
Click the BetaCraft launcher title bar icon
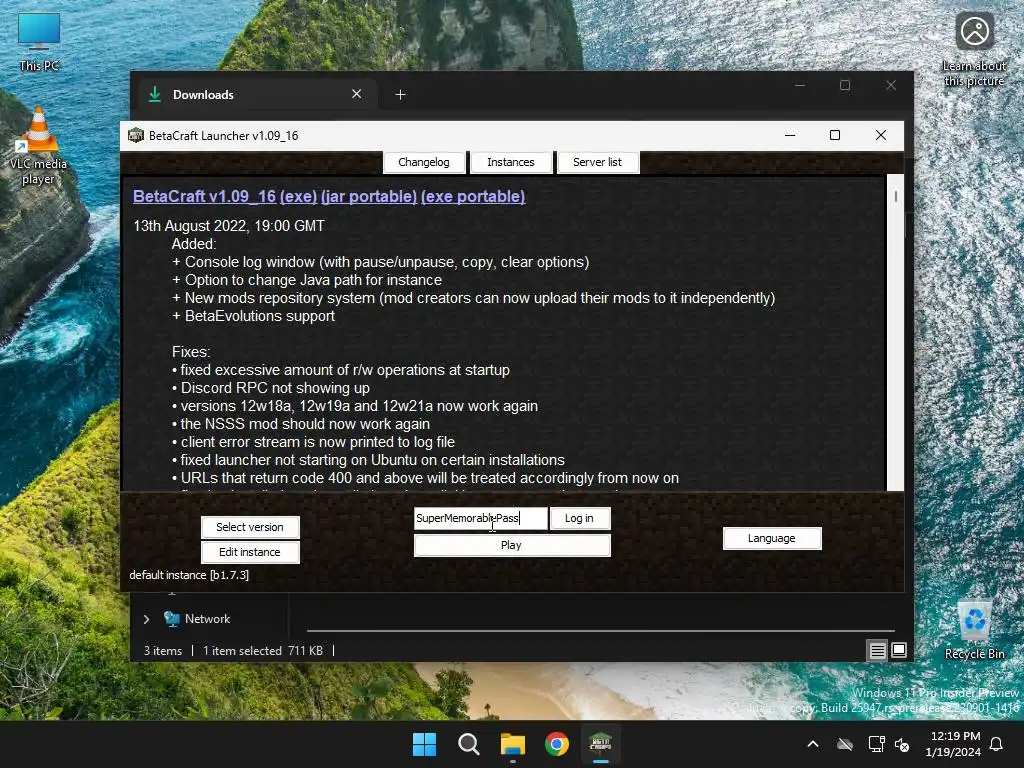click(x=136, y=135)
